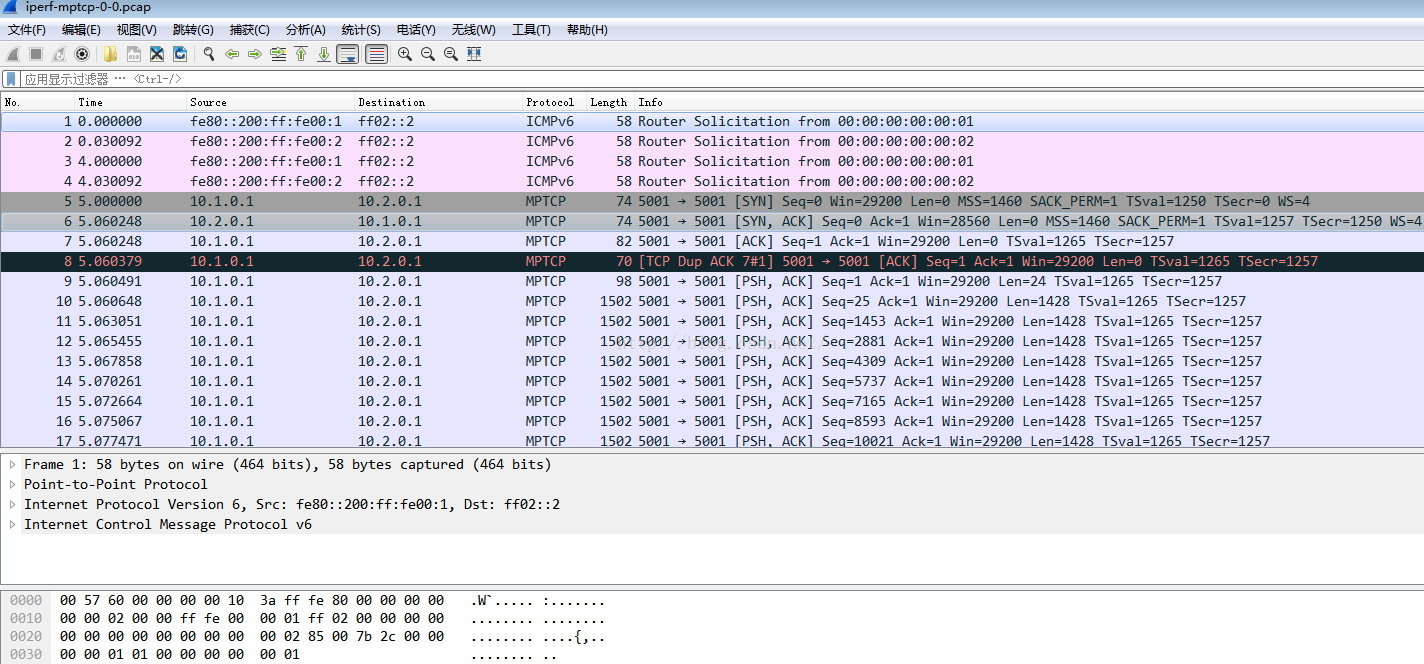Image resolution: width=1424 pixels, height=664 pixels.
Task: Go back to previous packet arrow
Action: click(x=231, y=54)
